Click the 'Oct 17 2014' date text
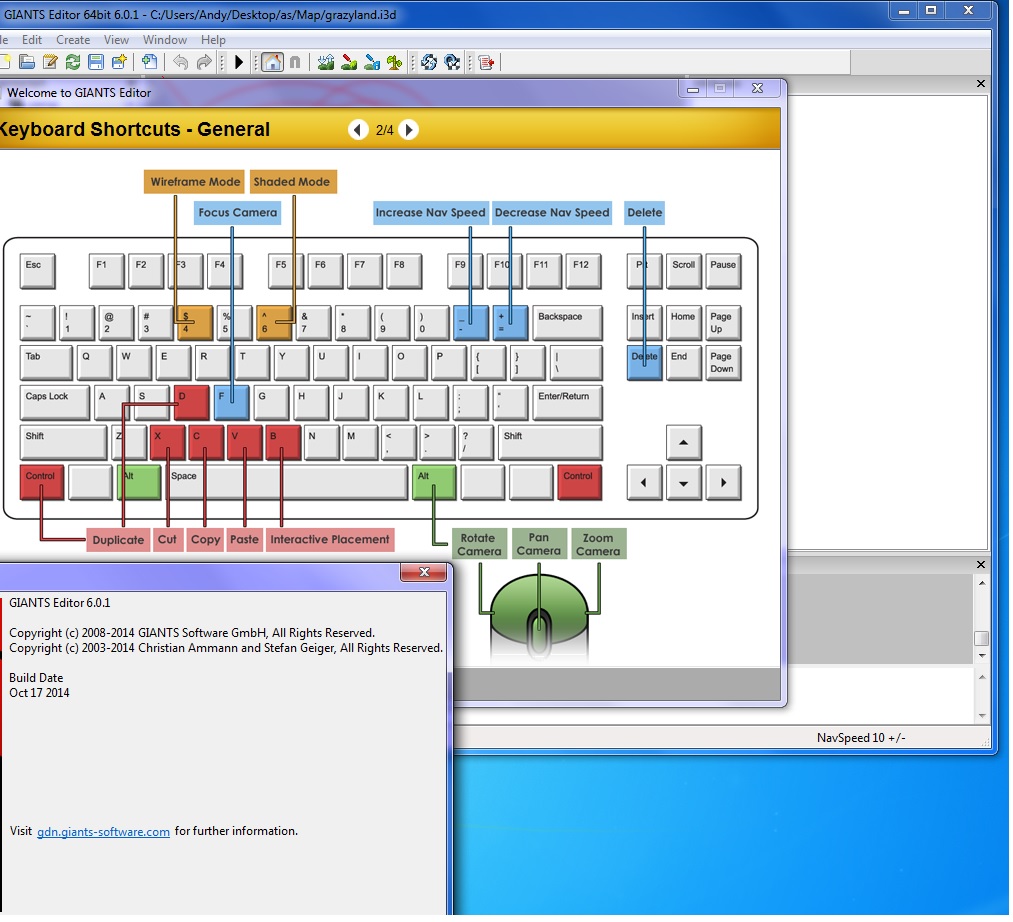Viewport: 1013px width, 922px height. tap(39, 693)
